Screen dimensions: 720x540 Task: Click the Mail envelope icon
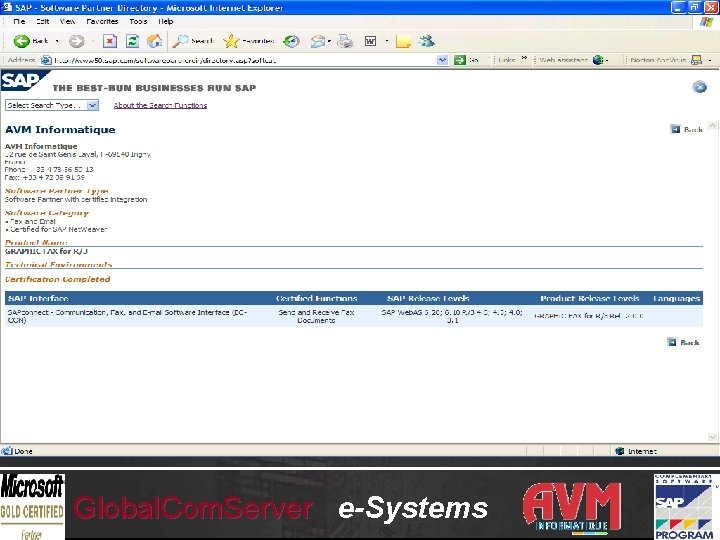(x=317, y=41)
